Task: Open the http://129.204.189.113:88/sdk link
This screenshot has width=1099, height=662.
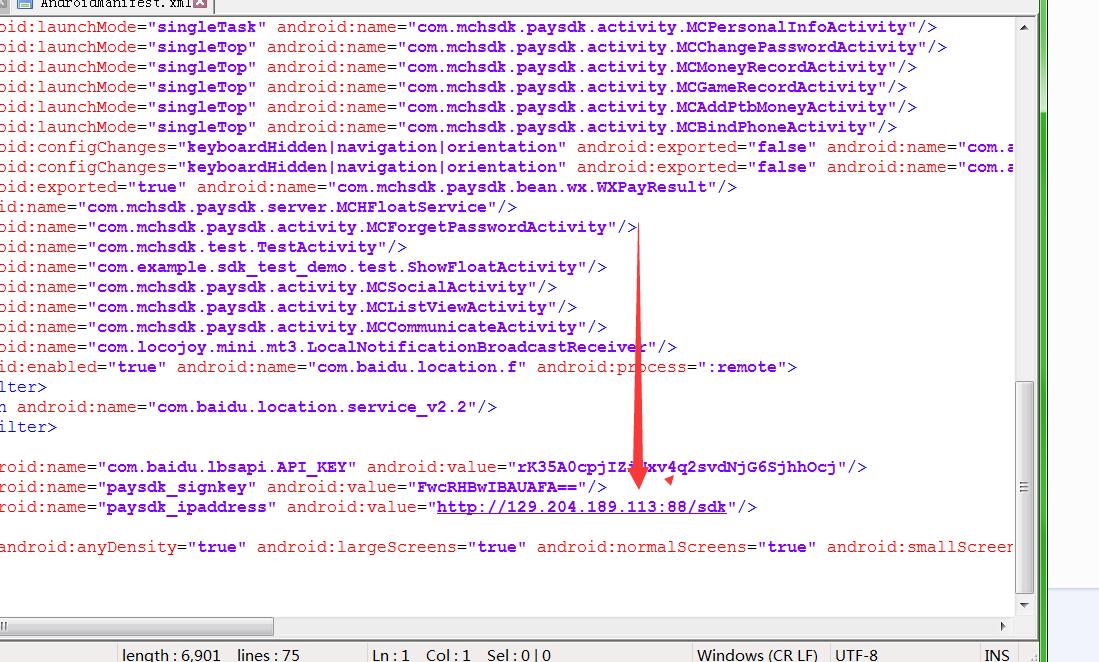Action: 581,507
